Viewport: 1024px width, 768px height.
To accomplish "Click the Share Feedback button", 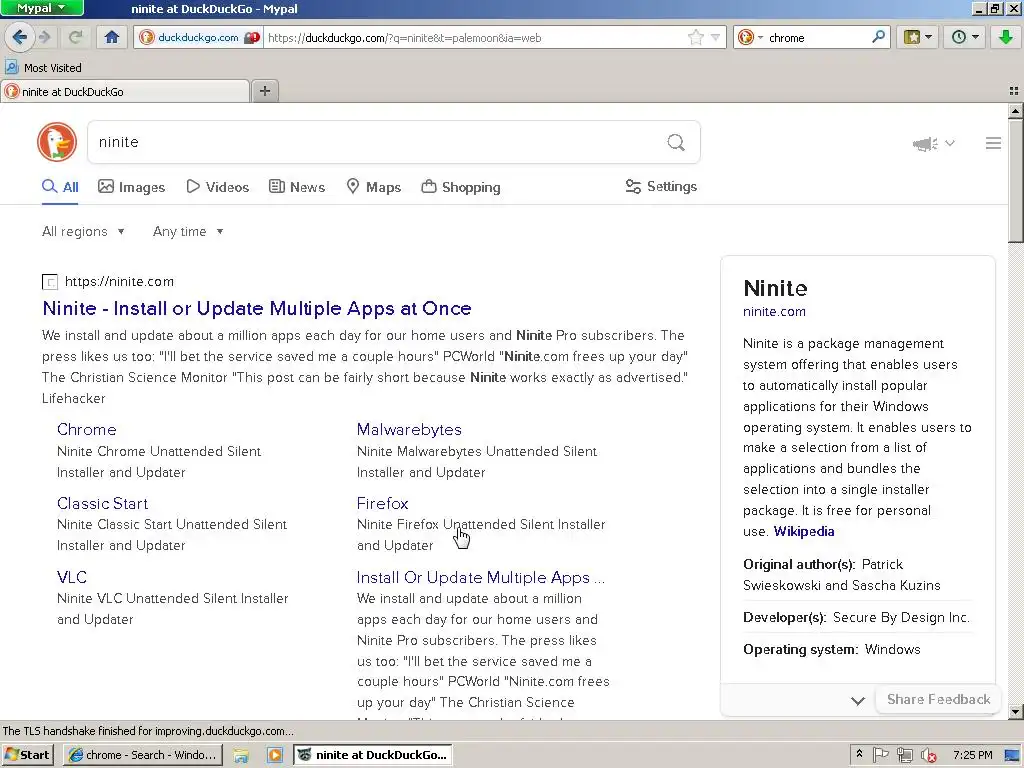I will point(938,699).
